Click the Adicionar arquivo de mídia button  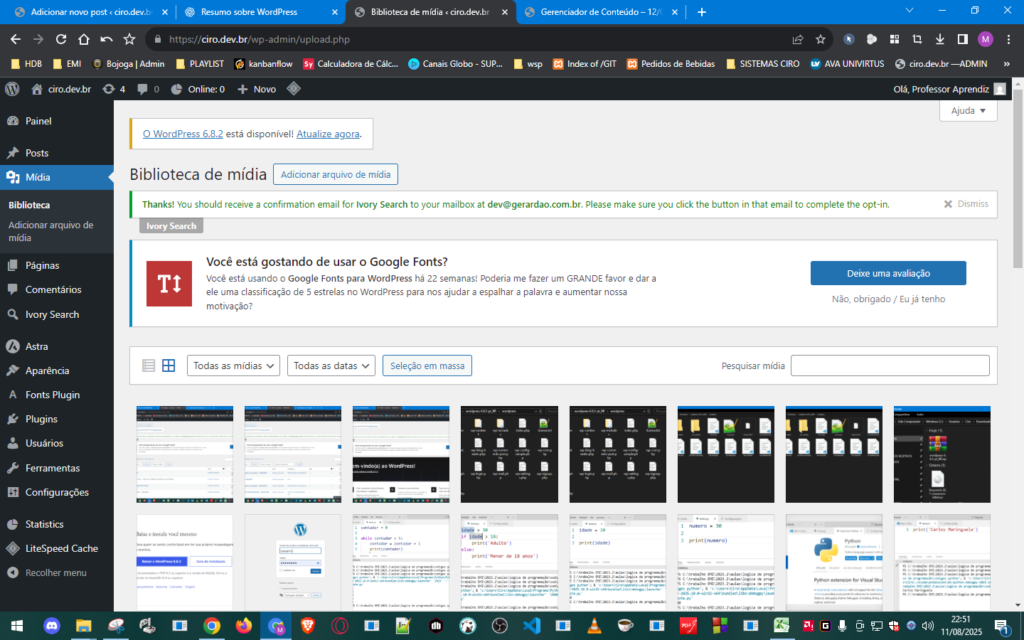335,174
